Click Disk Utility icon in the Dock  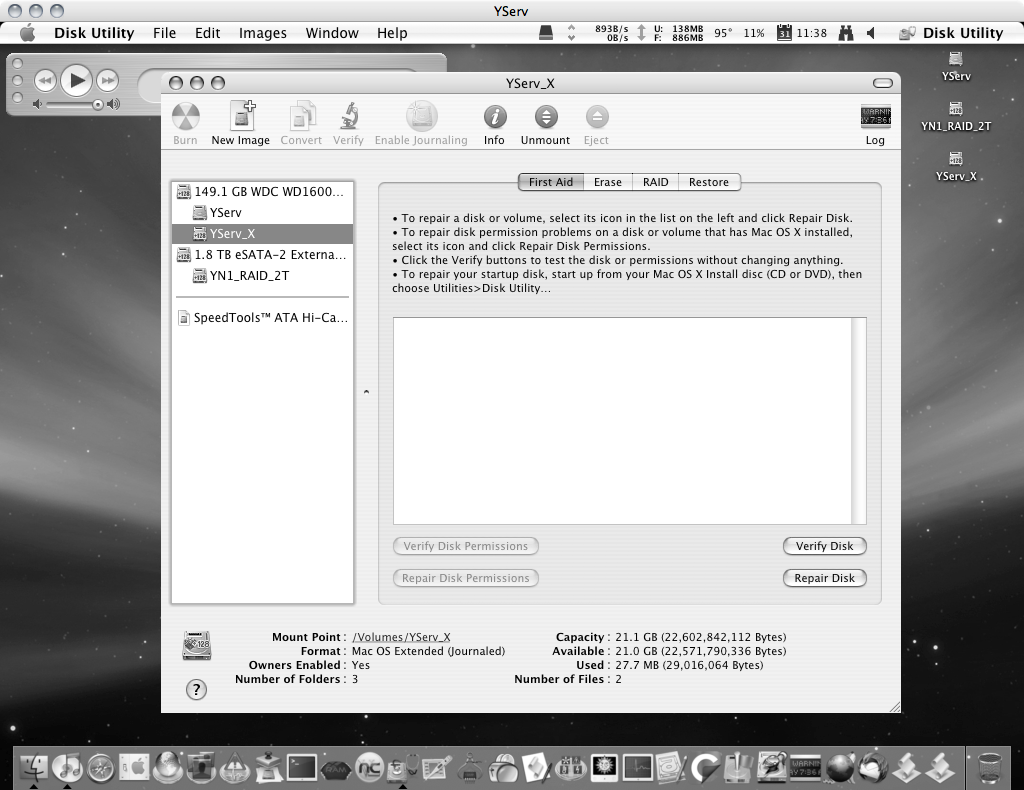pyautogui.click(x=403, y=768)
